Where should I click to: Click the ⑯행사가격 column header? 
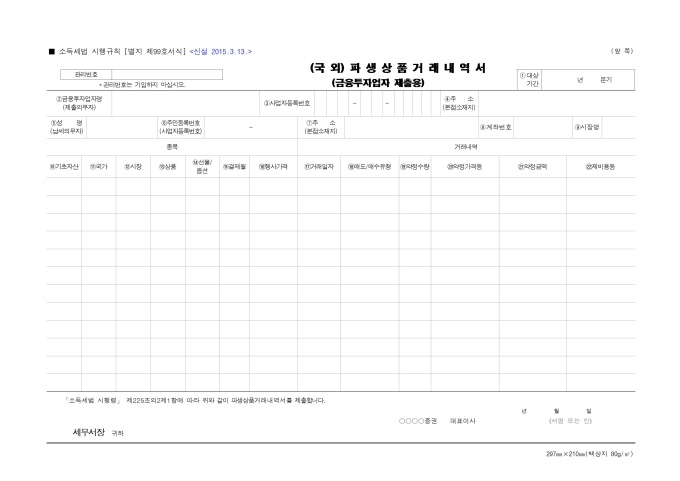pos(273,167)
